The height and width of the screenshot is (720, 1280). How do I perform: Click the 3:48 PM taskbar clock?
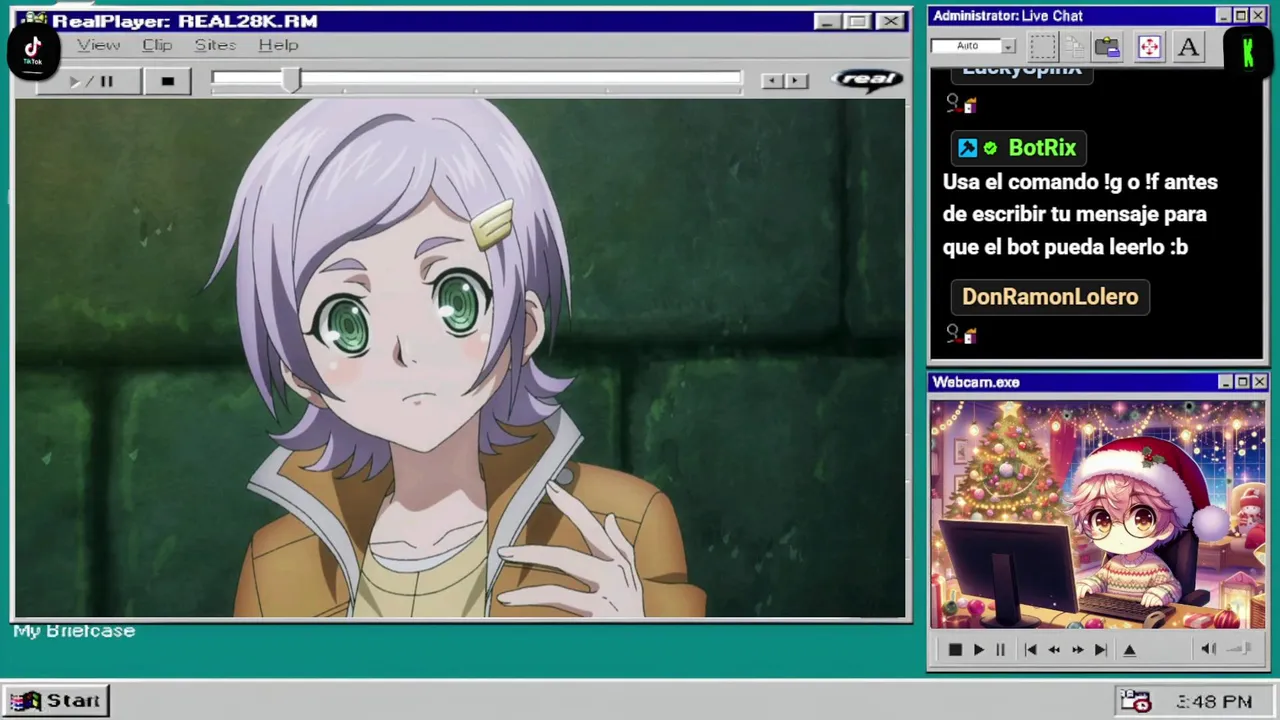1214,702
